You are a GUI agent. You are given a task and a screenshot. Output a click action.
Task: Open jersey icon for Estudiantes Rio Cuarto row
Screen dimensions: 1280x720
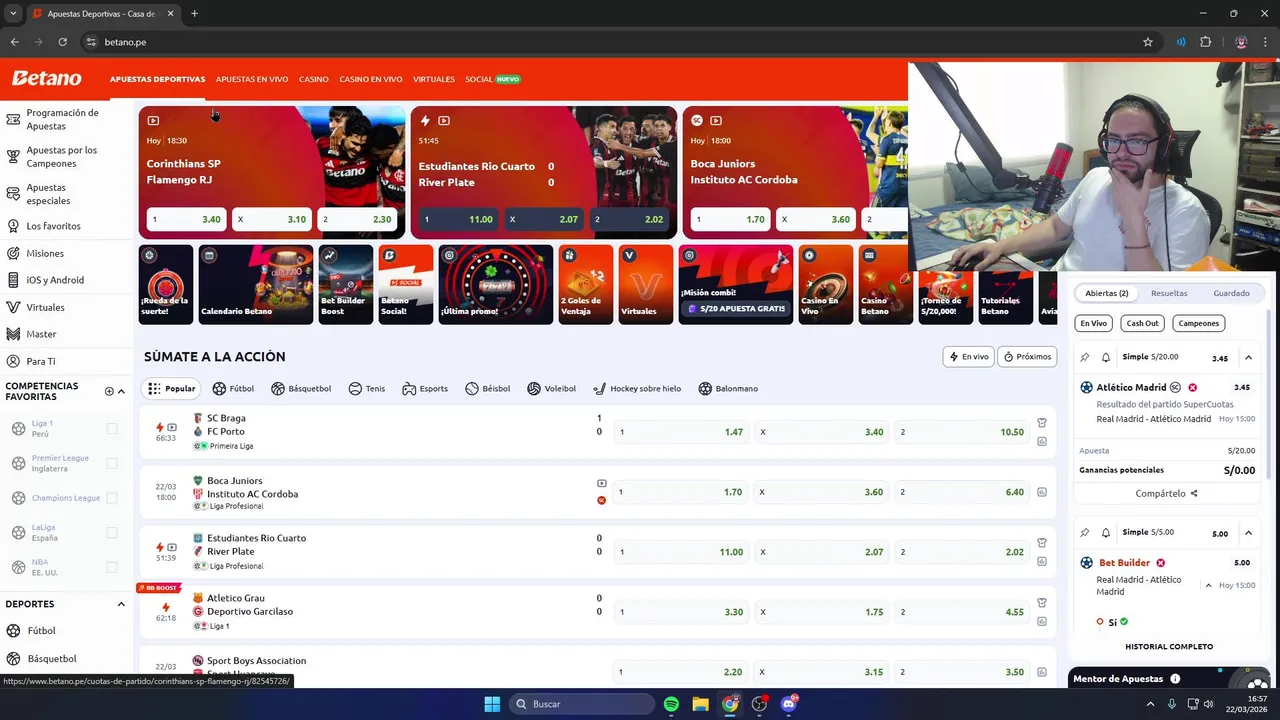click(1041, 542)
